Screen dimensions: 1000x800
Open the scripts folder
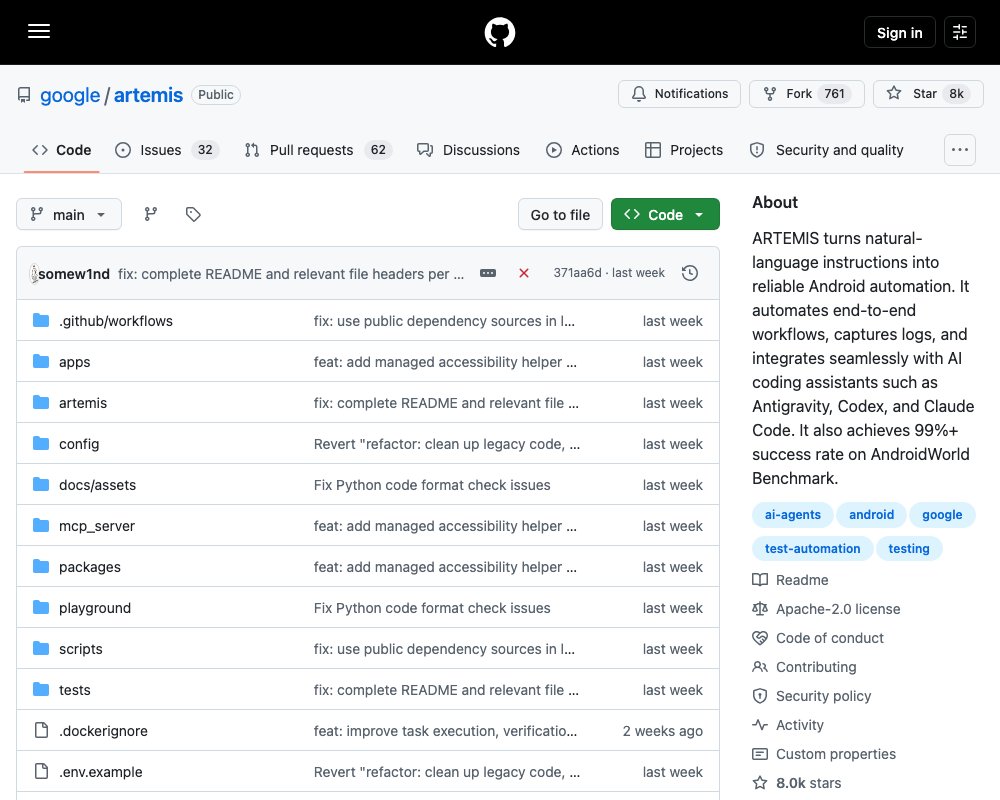click(81, 649)
